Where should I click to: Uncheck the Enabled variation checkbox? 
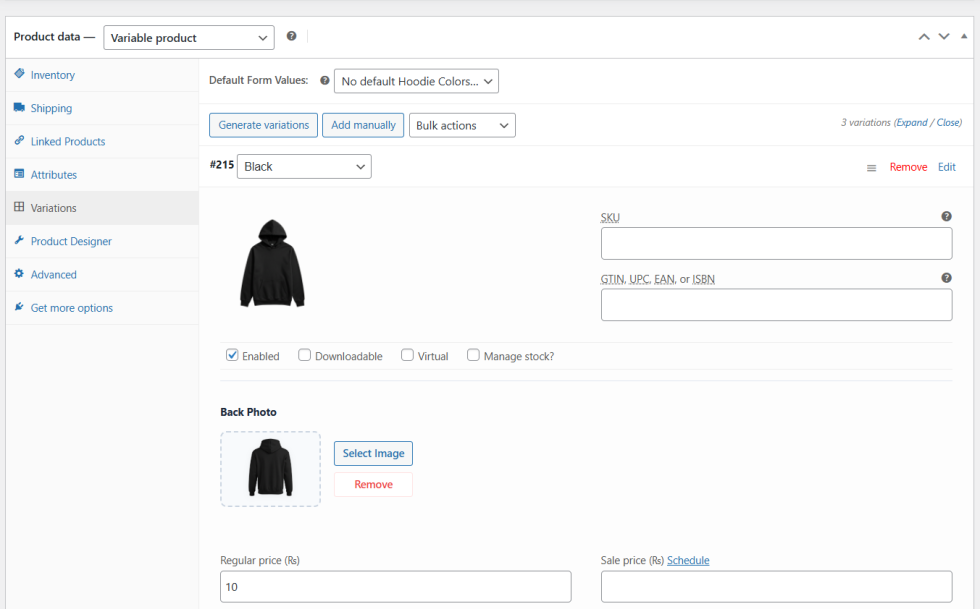pos(232,354)
